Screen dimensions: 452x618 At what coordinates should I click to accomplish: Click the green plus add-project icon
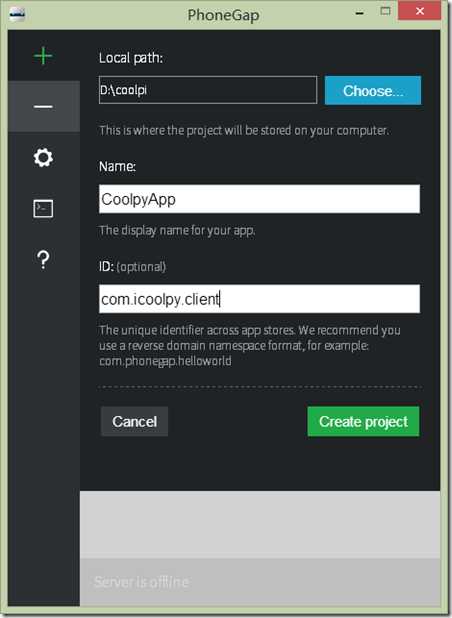(43, 56)
